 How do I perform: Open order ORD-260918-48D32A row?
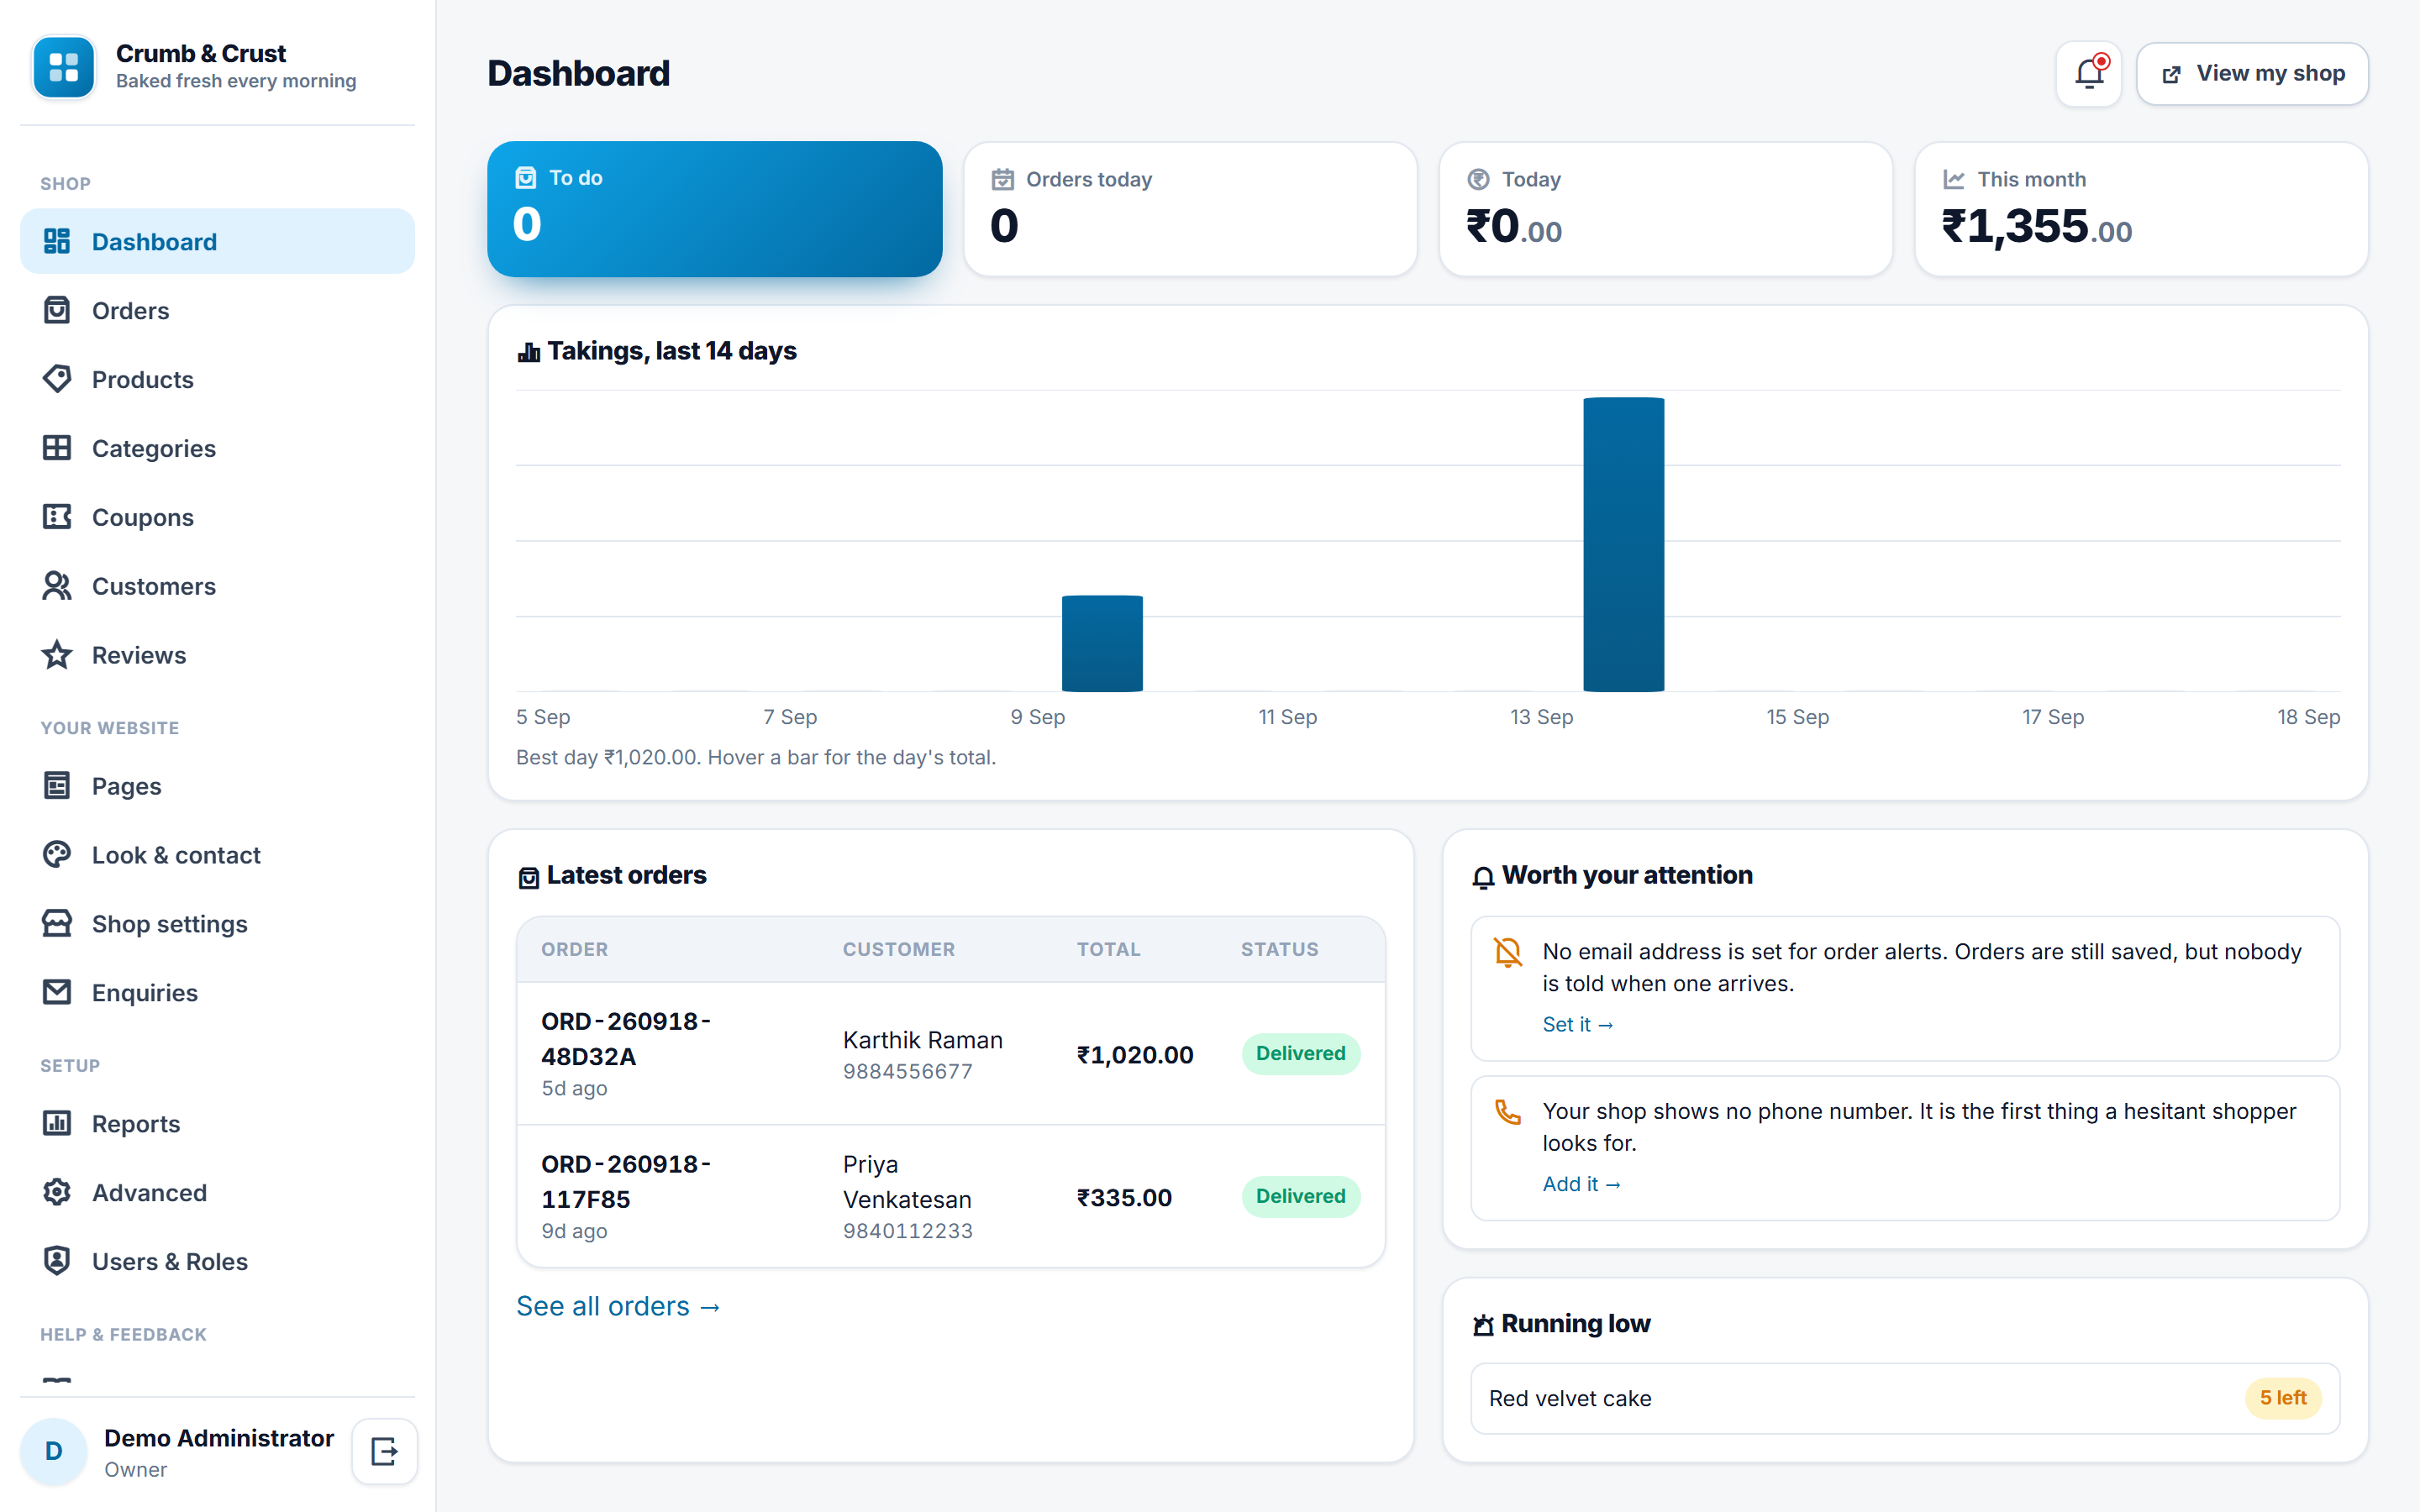point(950,1053)
